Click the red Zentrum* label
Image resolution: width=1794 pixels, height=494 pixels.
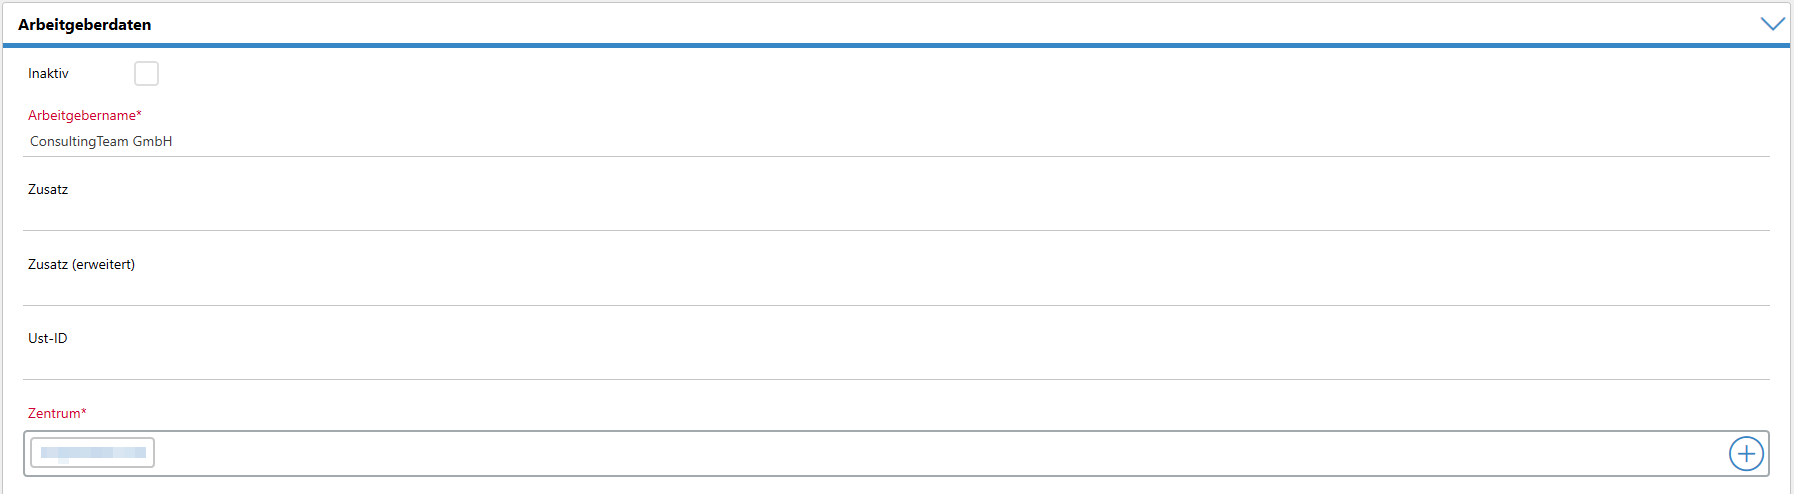[x=57, y=413]
